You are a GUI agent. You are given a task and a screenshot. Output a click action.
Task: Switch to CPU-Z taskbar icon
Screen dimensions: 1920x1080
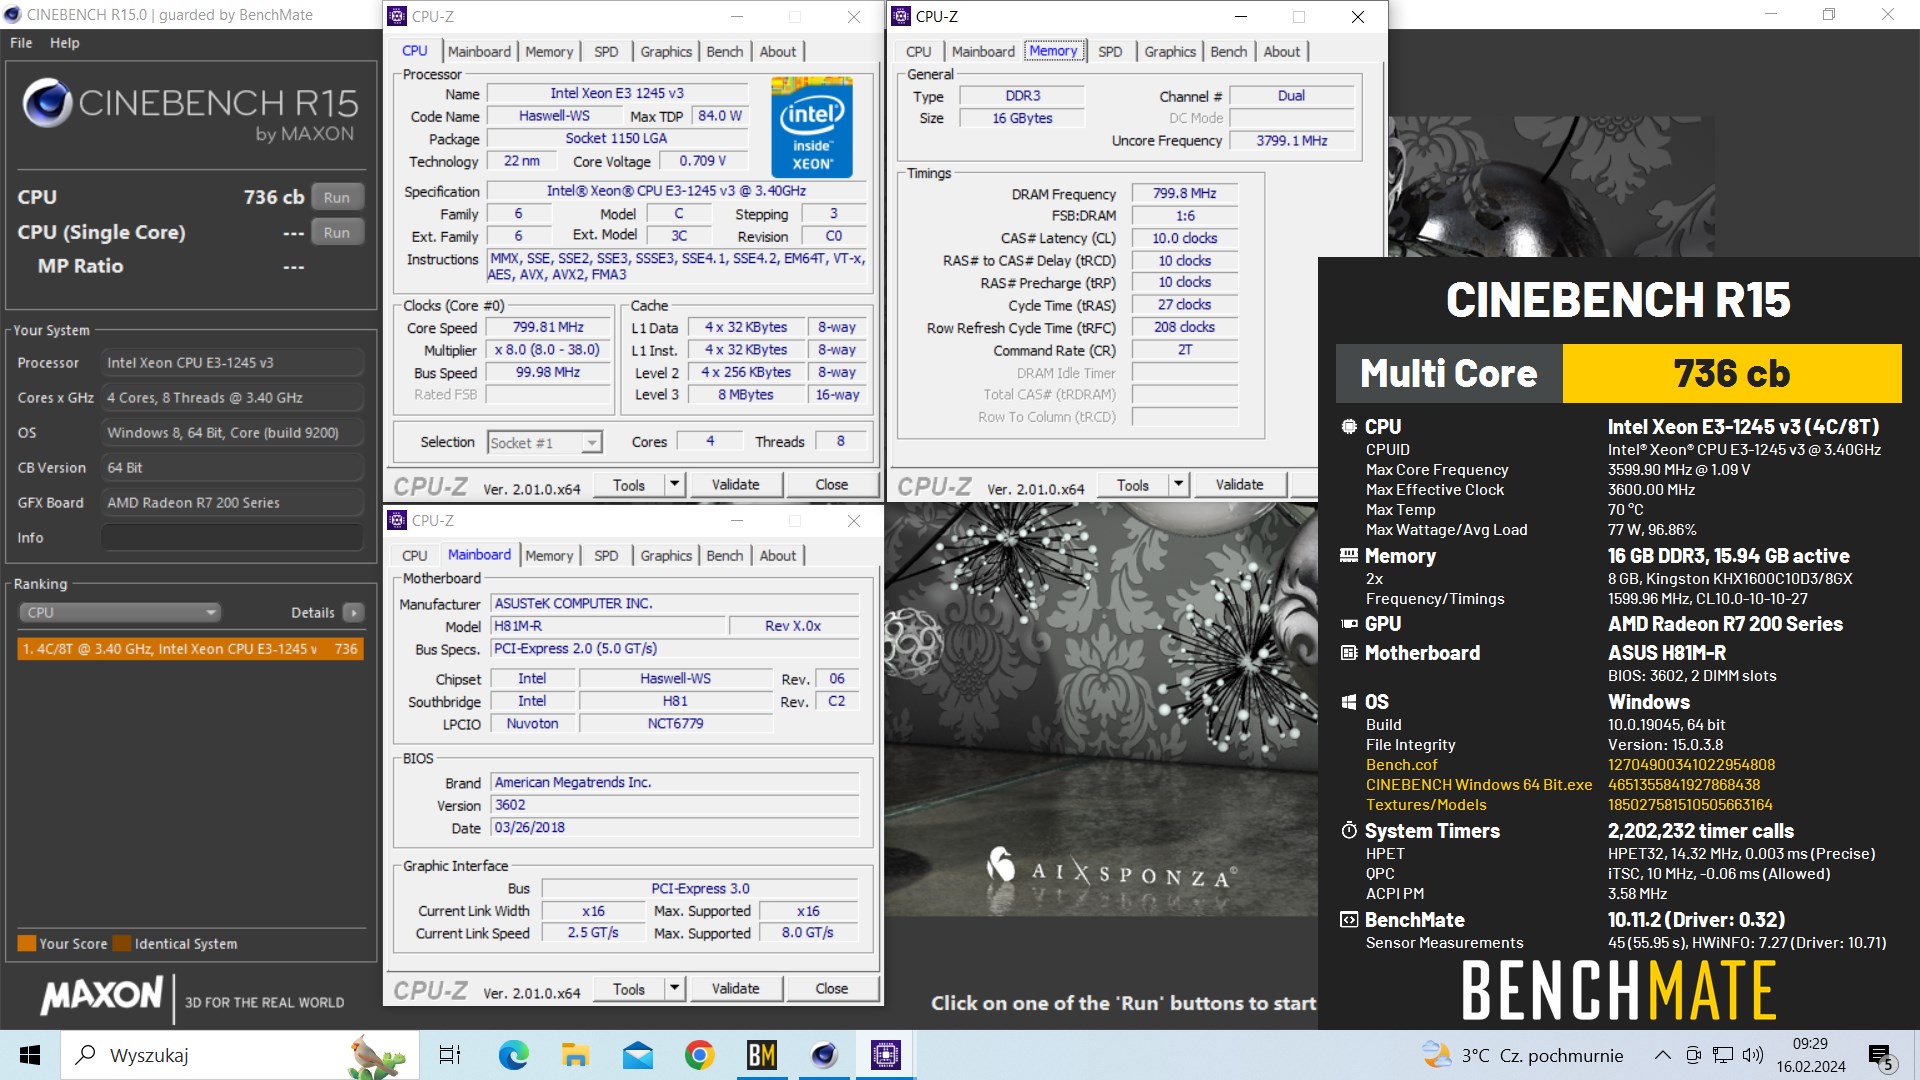[x=886, y=1055]
